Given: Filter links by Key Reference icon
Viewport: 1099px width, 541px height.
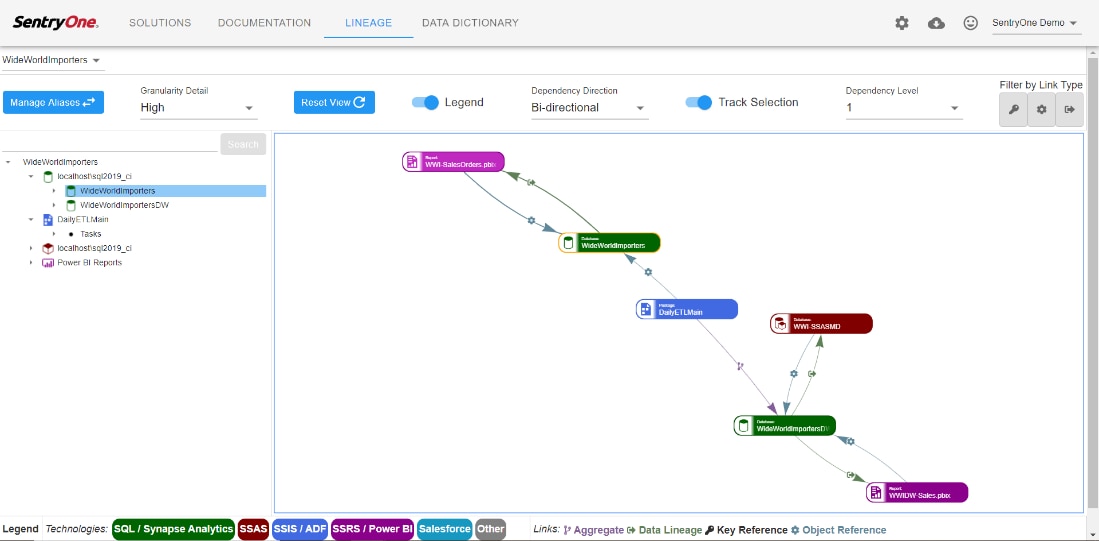Looking at the screenshot, I should tap(1013, 109).
